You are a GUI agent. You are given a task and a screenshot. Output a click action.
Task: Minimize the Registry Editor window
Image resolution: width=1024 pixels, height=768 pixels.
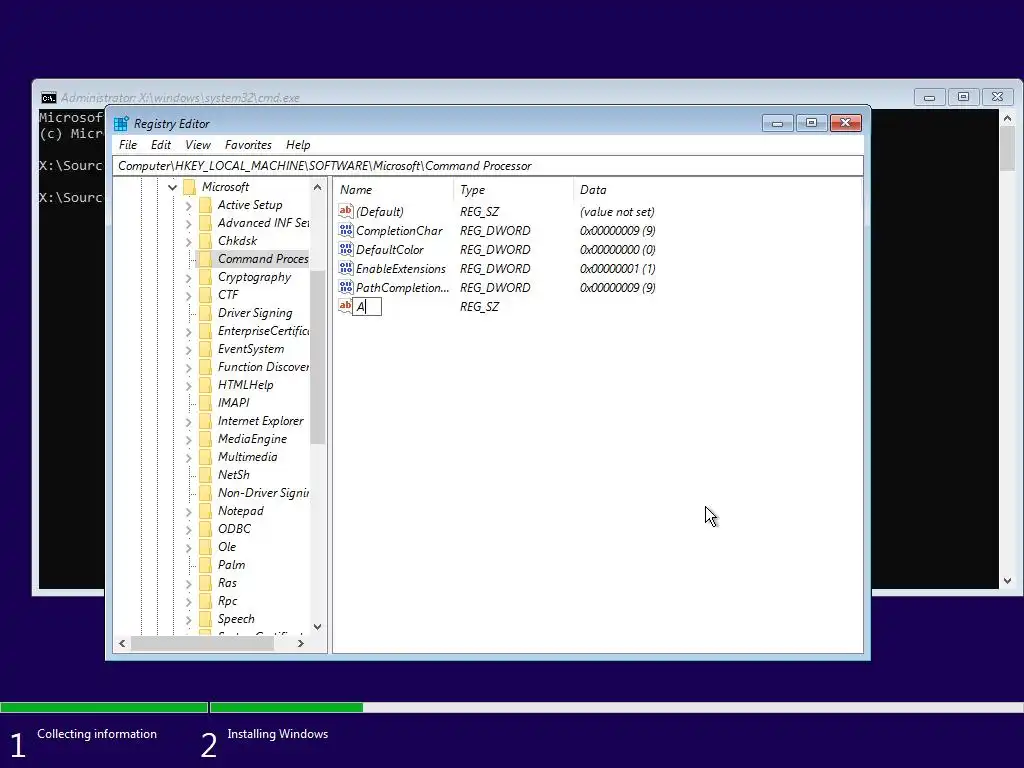777,123
